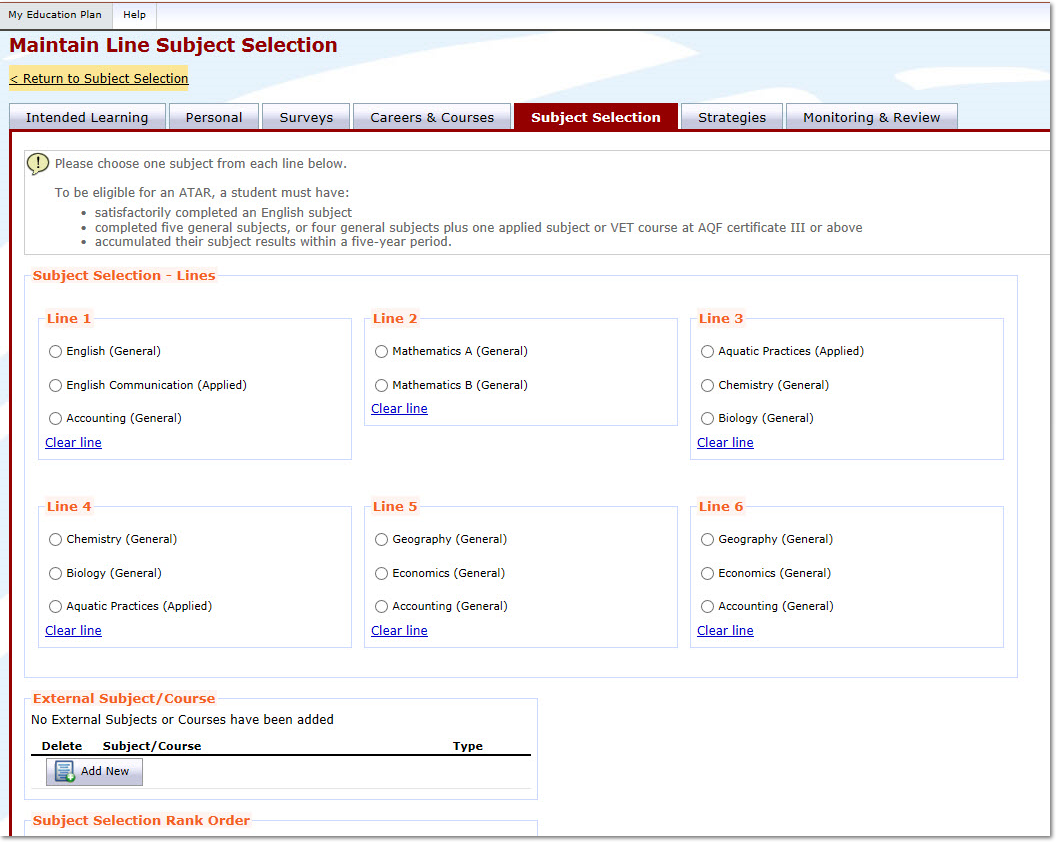
Task: Select Chemistry (General) in Line 3
Action: click(x=708, y=385)
